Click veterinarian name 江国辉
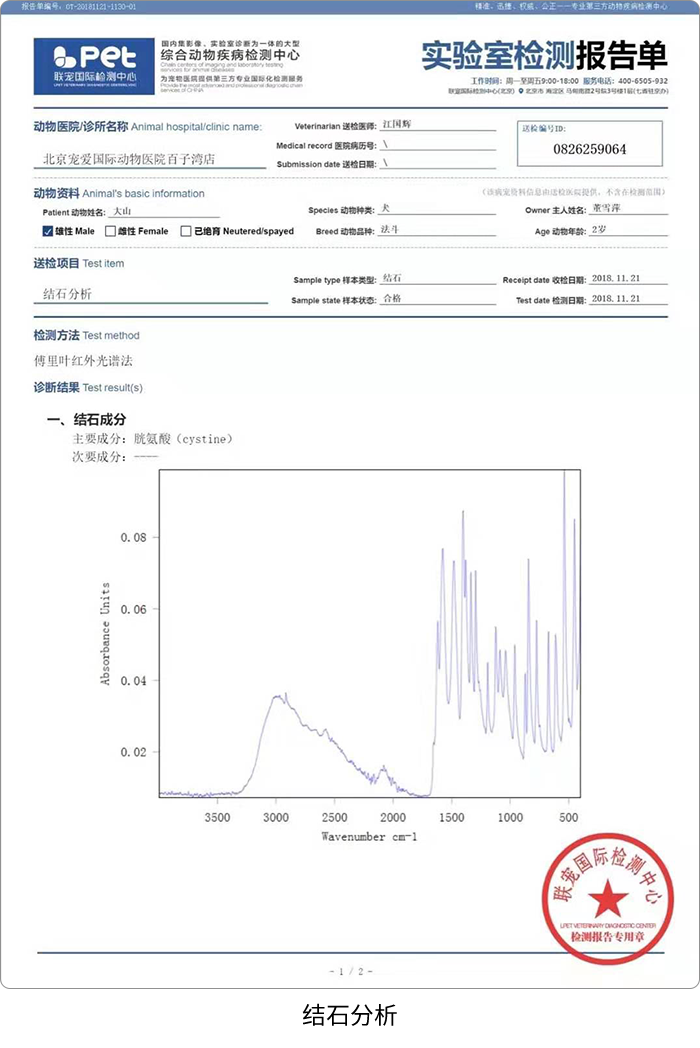Image resolution: width=700 pixels, height=1048 pixels. point(396,124)
